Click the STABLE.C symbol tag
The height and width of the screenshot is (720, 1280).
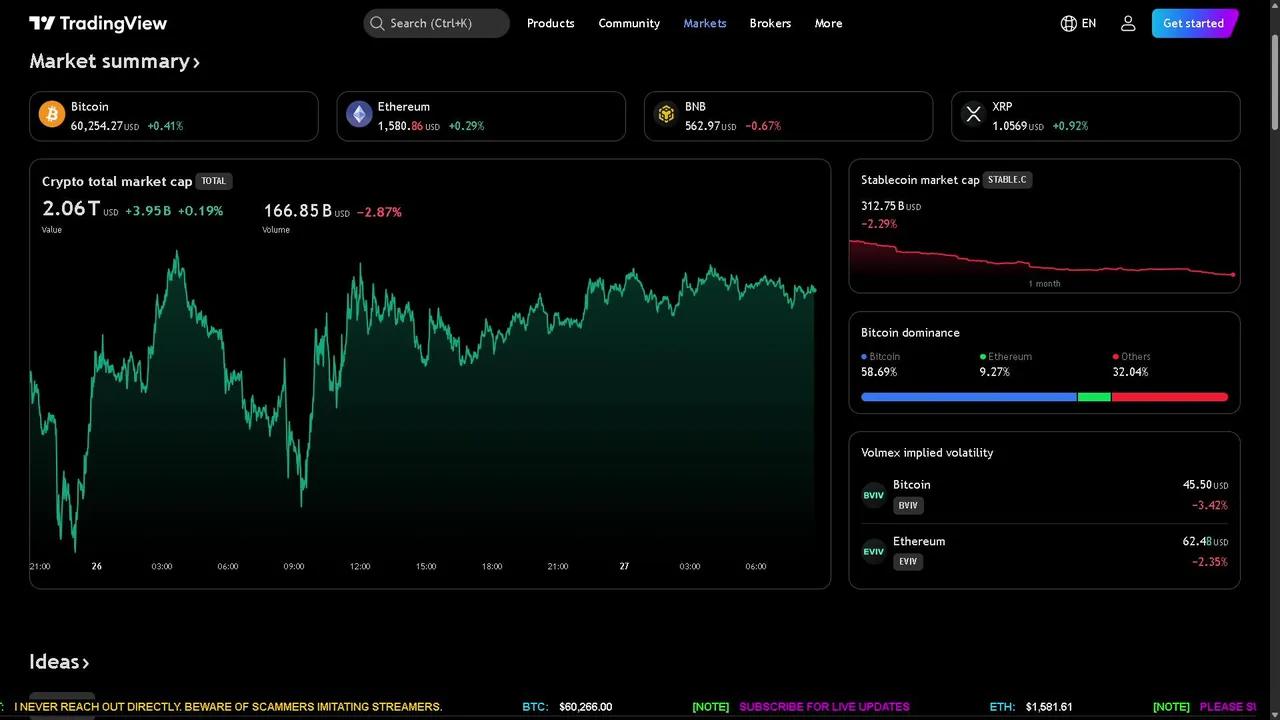[1008, 180]
